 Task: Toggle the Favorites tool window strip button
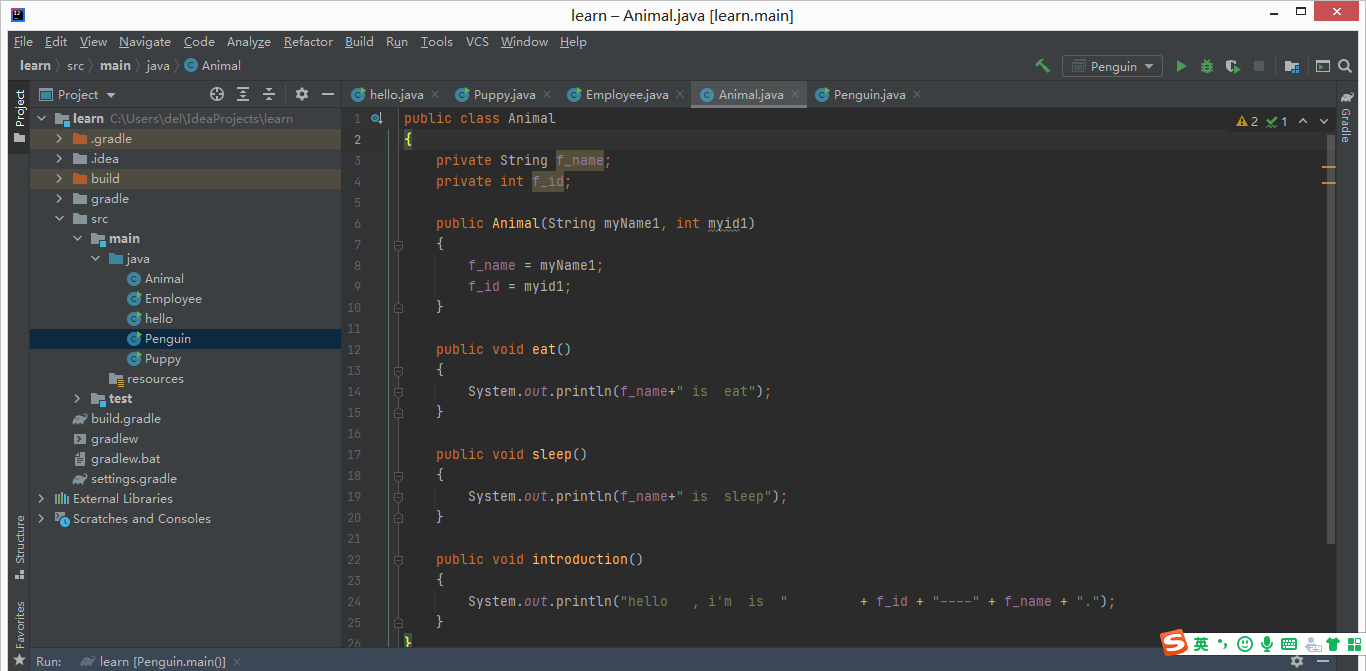(x=19, y=633)
